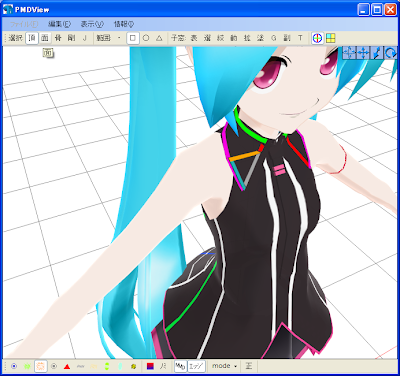
Task: Toggle the gray circled dot icon
Action: pos(54,366)
